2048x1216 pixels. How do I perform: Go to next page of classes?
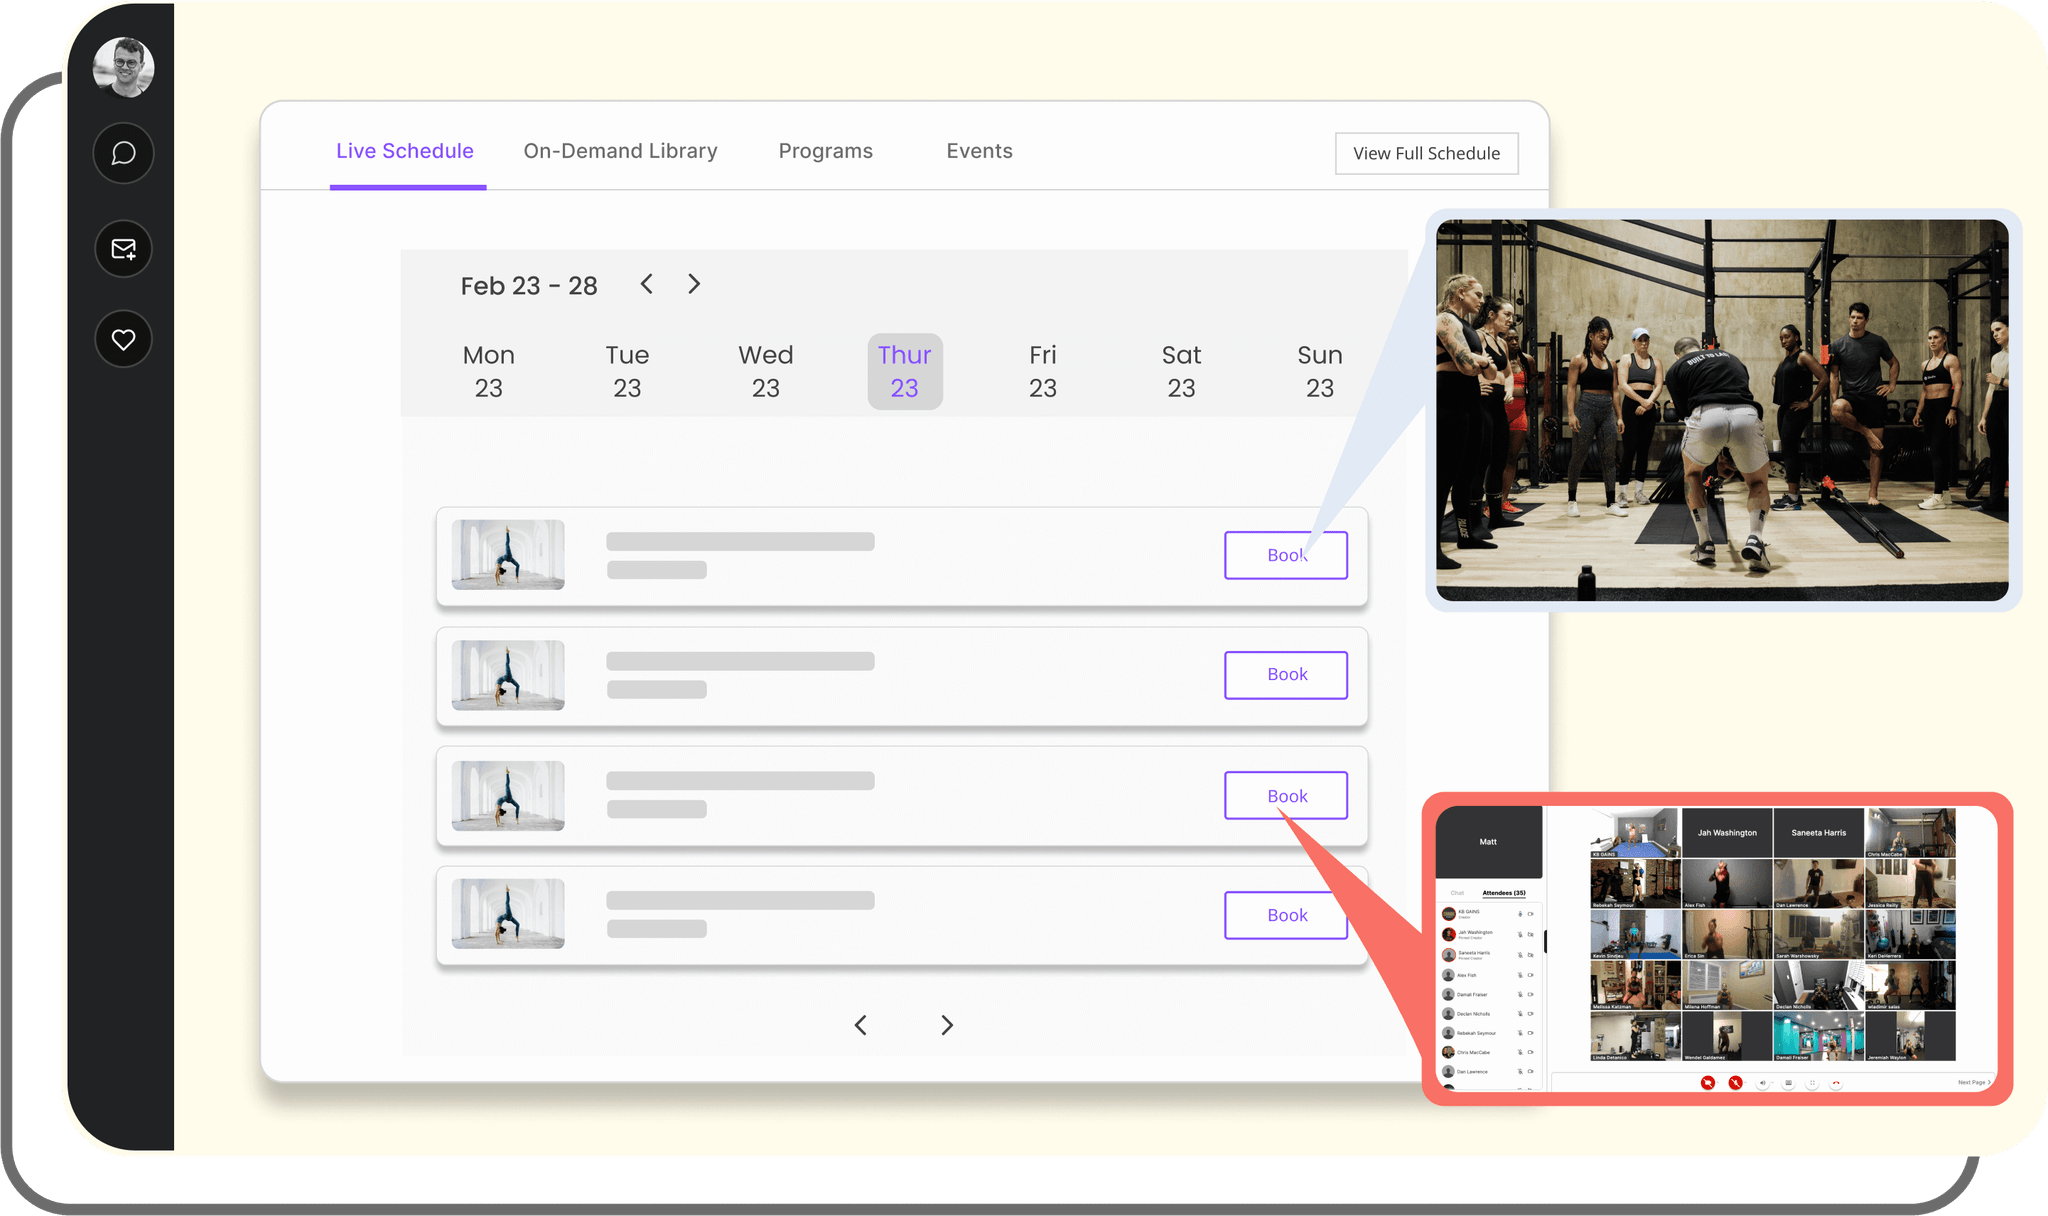tap(946, 1025)
